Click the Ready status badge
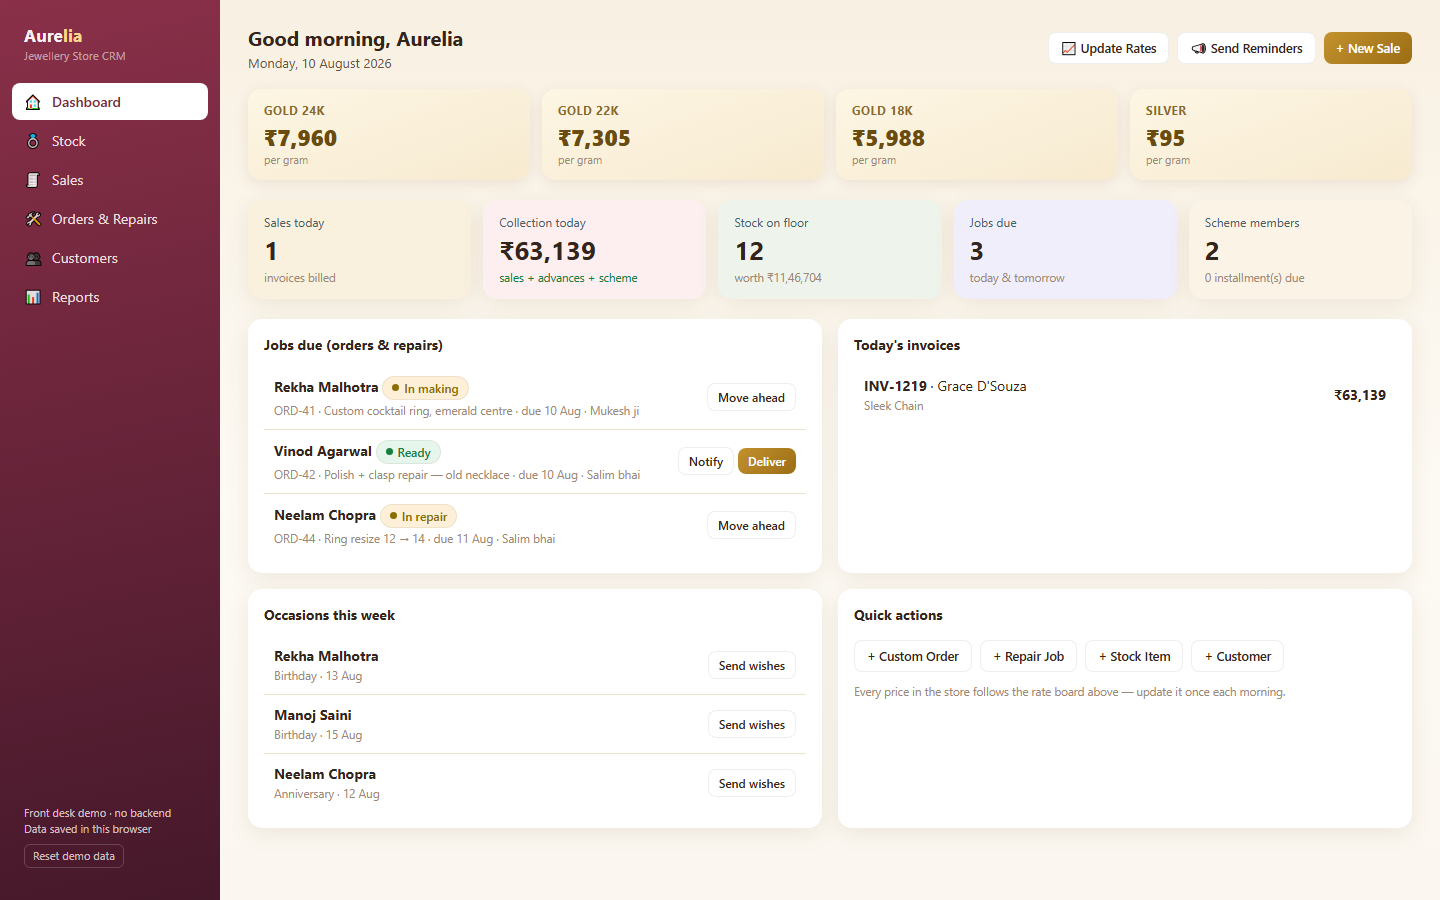The image size is (1440, 900). pyautogui.click(x=408, y=452)
